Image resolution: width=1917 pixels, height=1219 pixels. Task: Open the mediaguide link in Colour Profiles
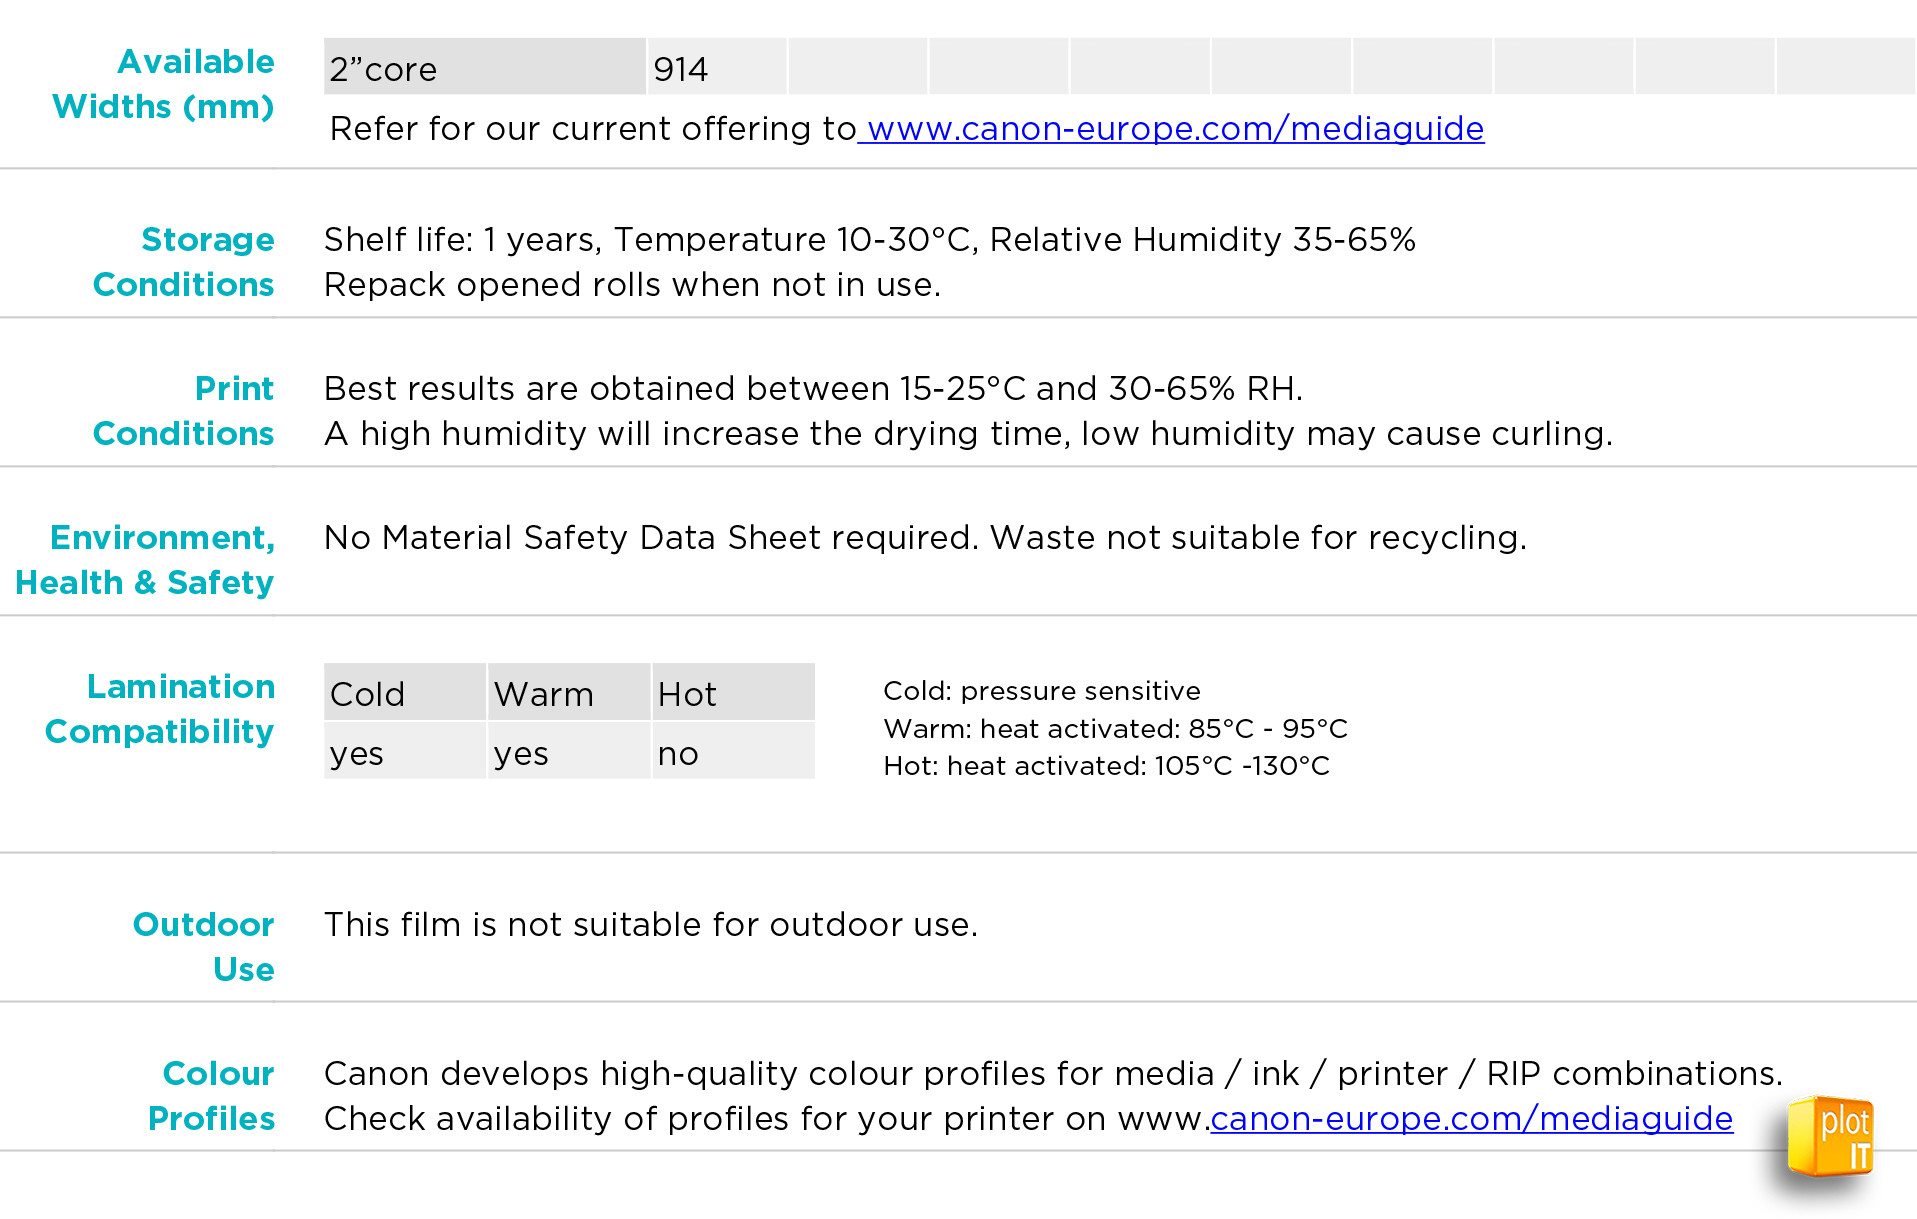pyautogui.click(x=1471, y=1119)
